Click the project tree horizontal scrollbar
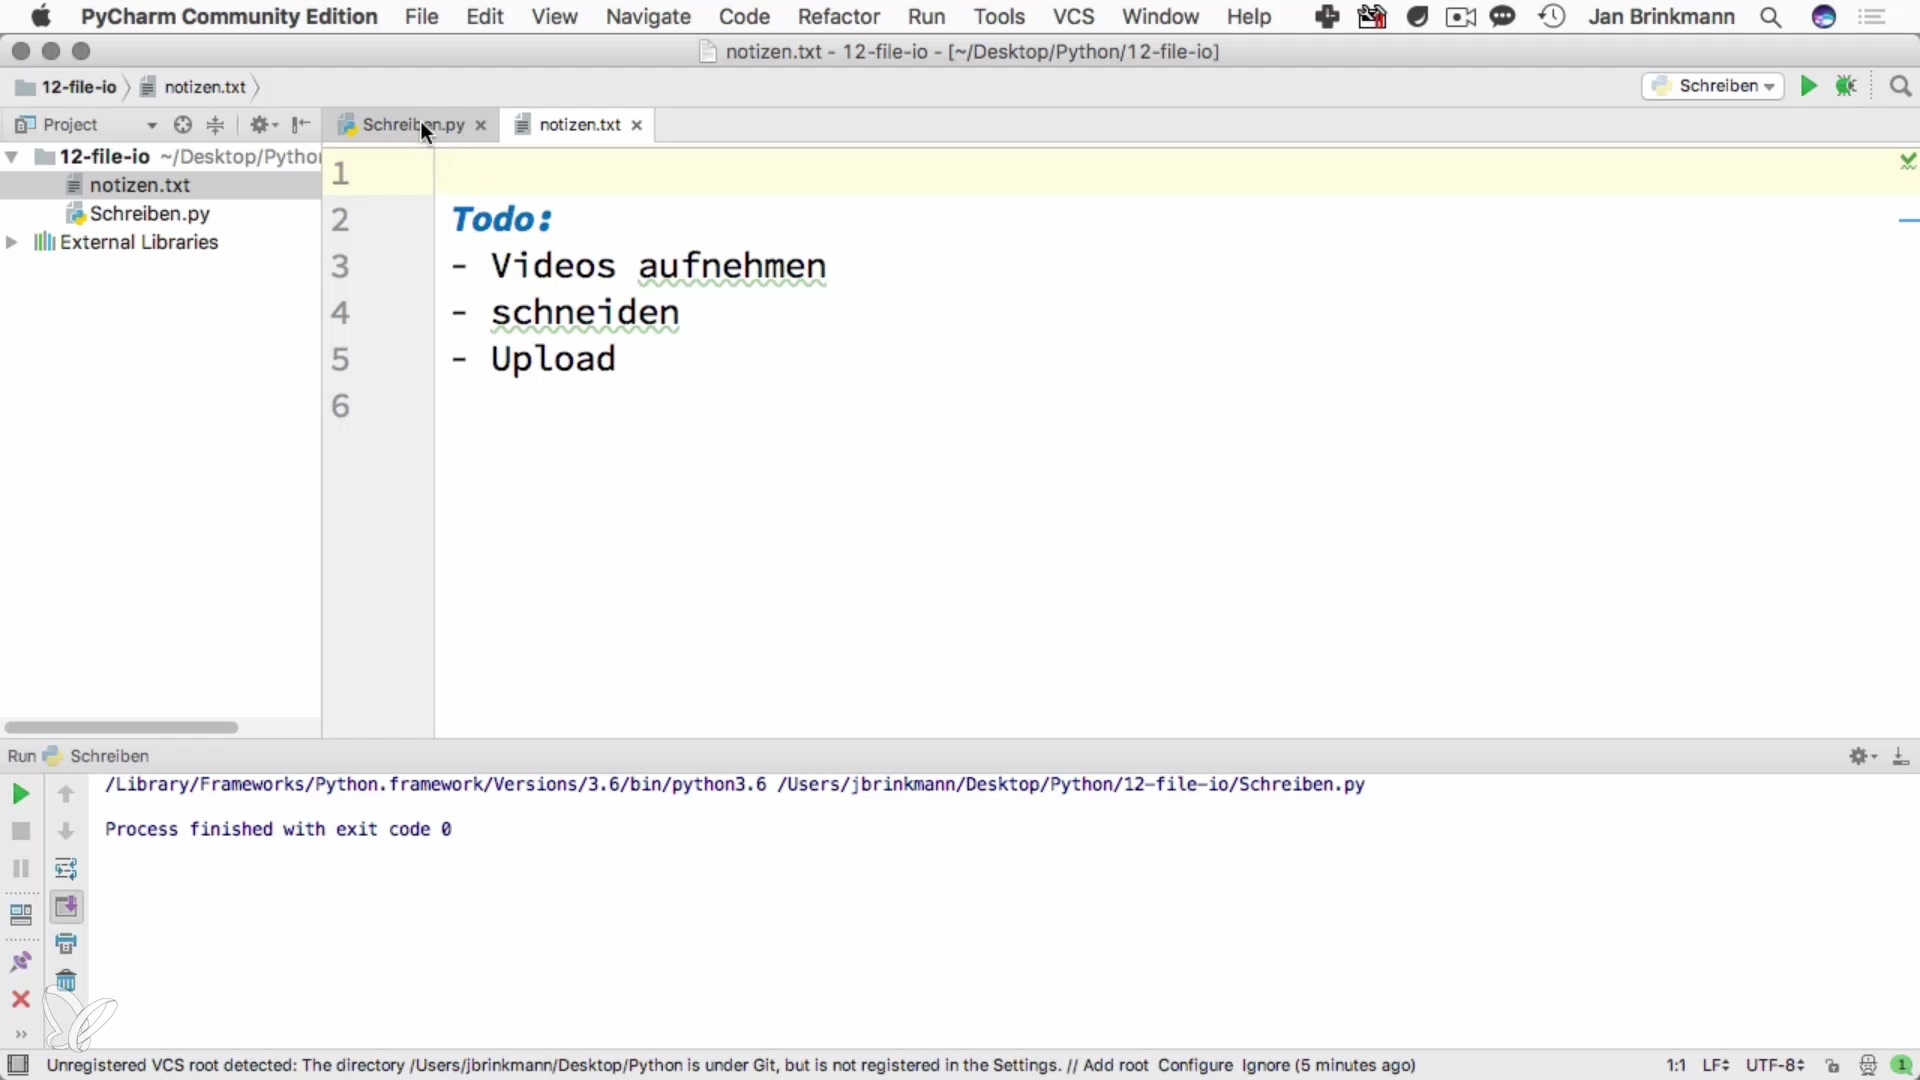 121,727
